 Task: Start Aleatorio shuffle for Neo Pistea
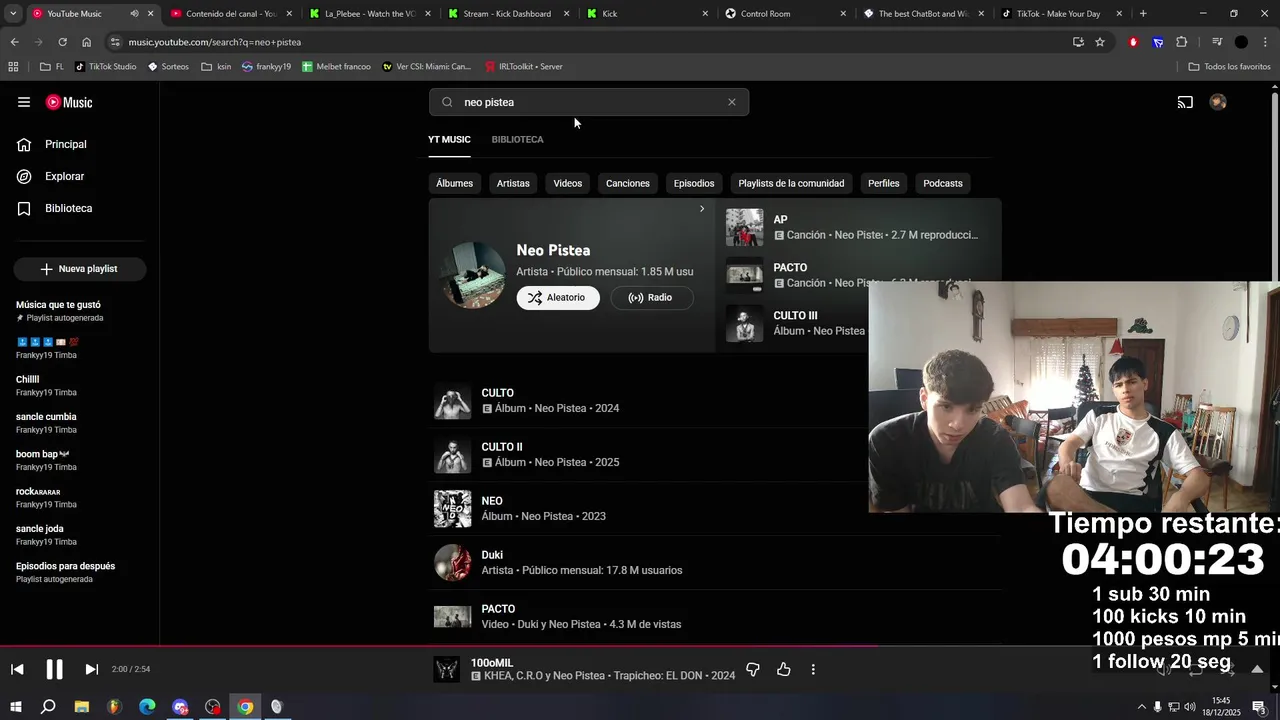(558, 297)
